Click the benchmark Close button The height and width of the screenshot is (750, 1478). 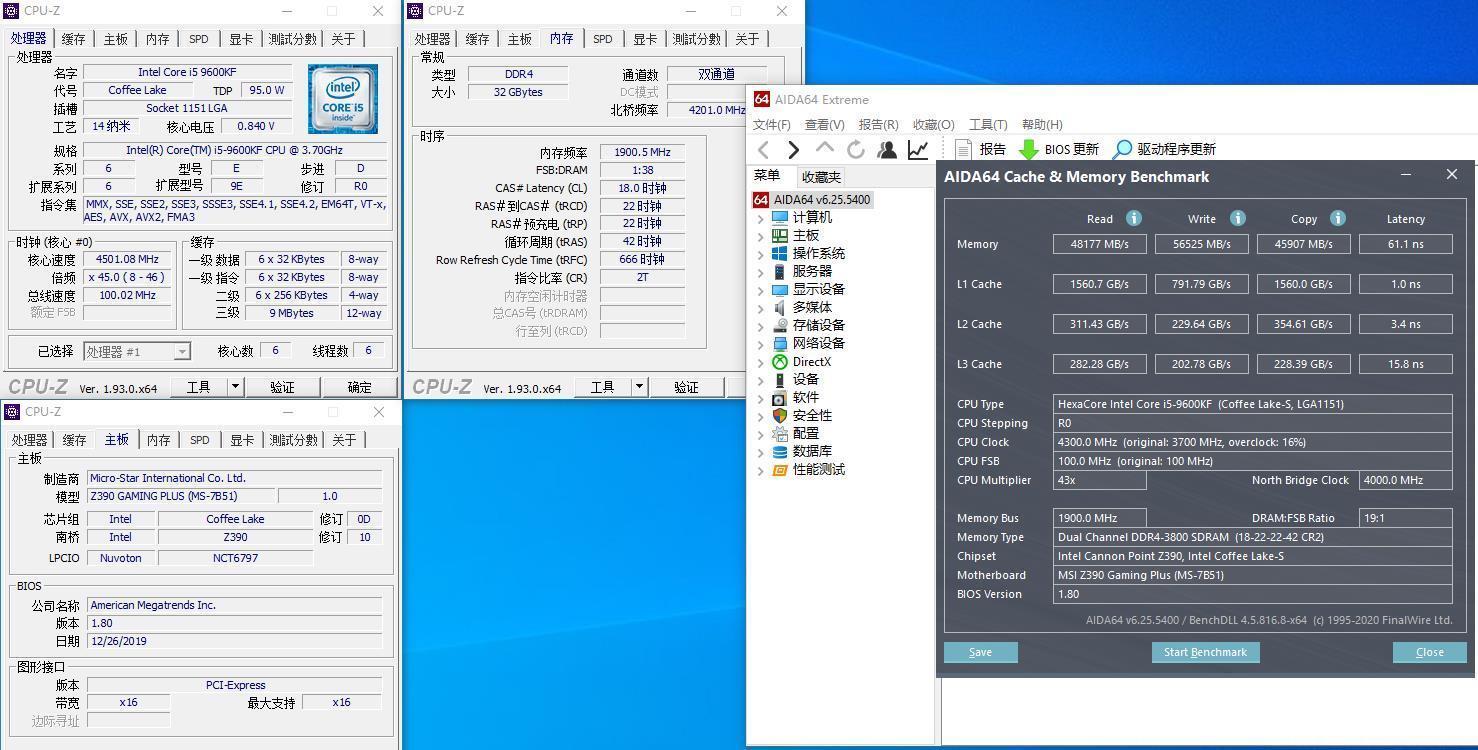pyautogui.click(x=1429, y=652)
